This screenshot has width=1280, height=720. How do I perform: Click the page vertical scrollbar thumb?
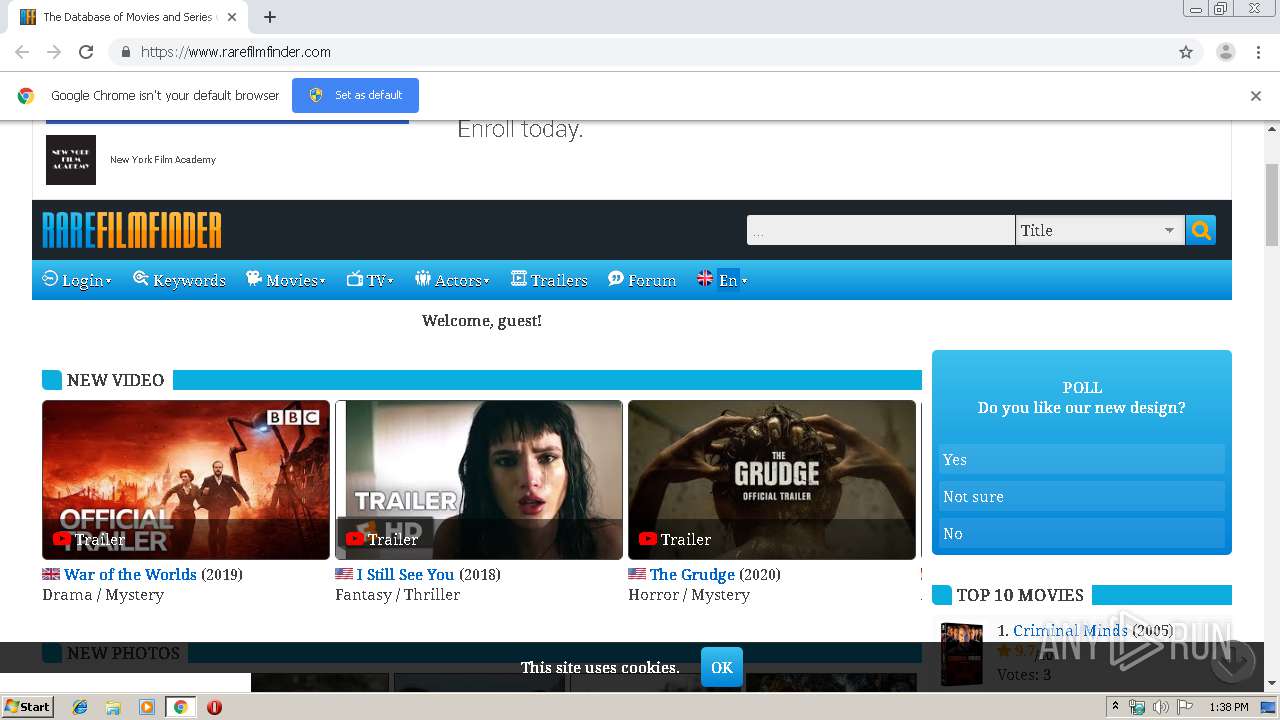(1272, 205)
